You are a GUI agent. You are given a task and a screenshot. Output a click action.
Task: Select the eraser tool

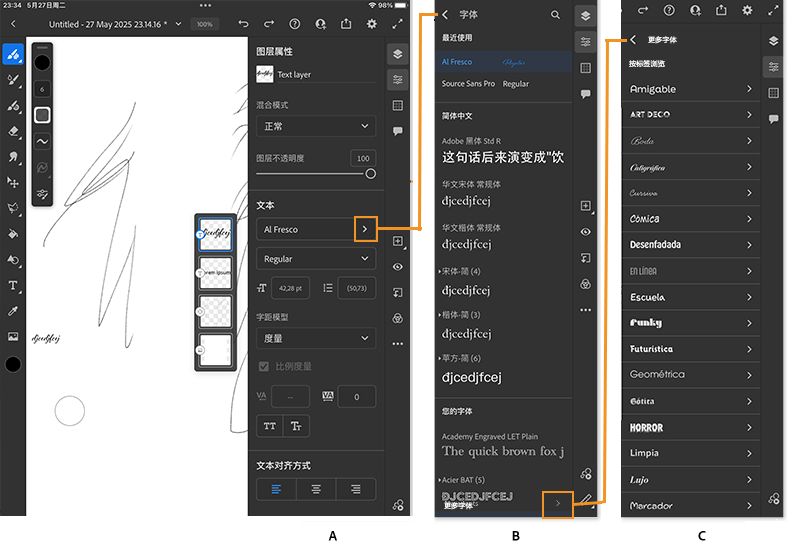coord(13,131)
